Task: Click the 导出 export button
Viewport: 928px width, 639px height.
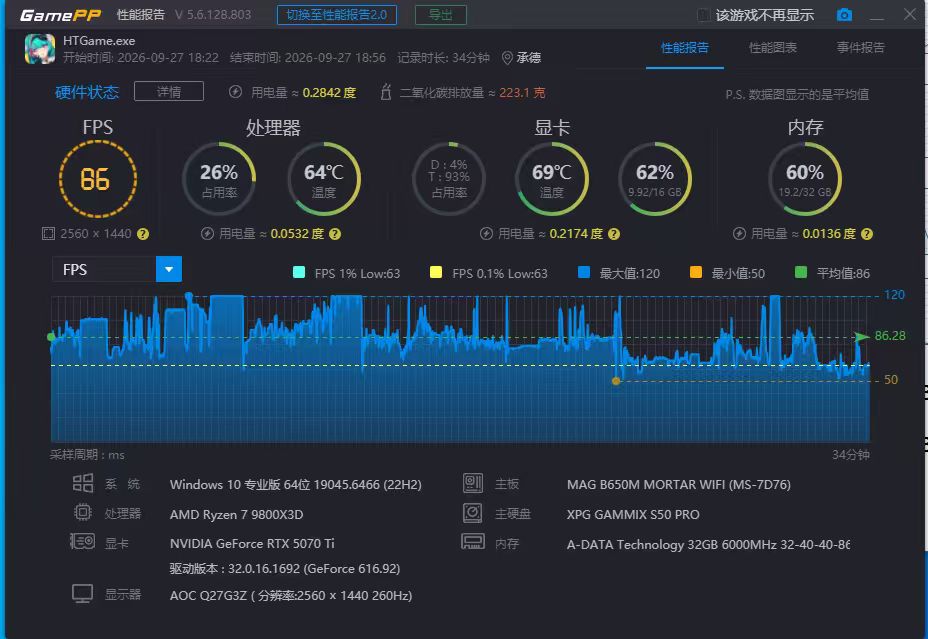Action: [441, 15]
